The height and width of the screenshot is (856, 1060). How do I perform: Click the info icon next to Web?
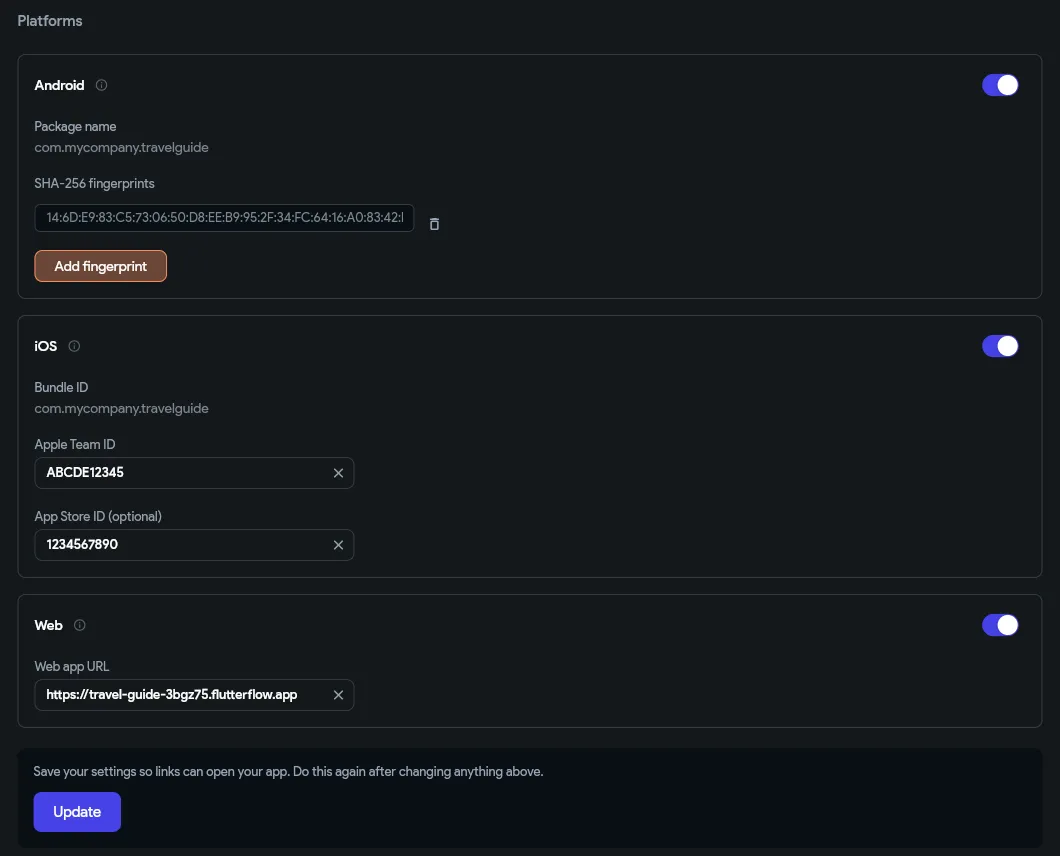[x=80, y=625]
